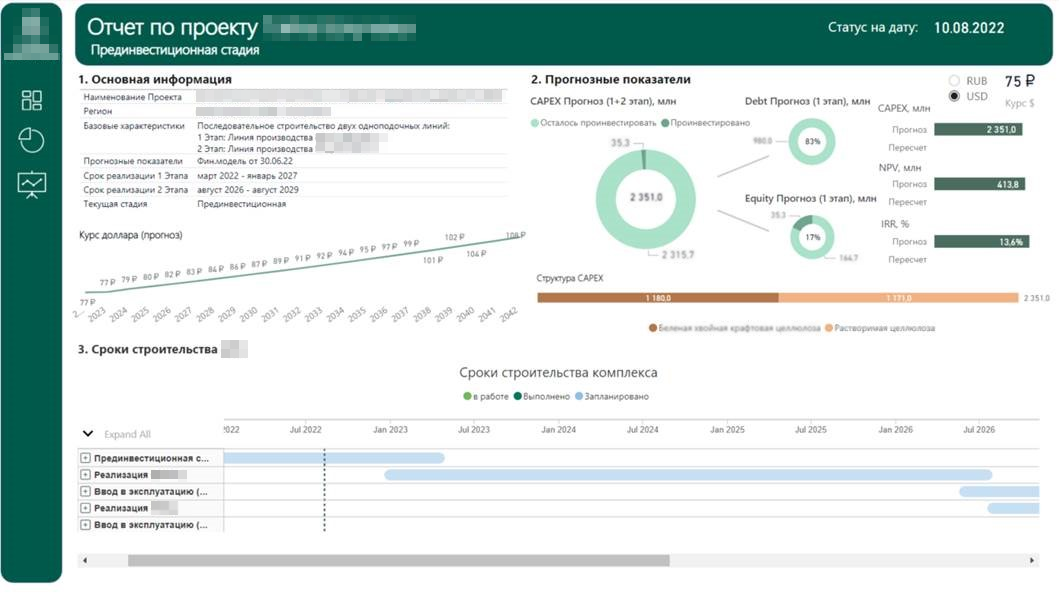Click the Expand All chevron
The height and width of the screenshot is (594, 1059).
coord(88,434)
